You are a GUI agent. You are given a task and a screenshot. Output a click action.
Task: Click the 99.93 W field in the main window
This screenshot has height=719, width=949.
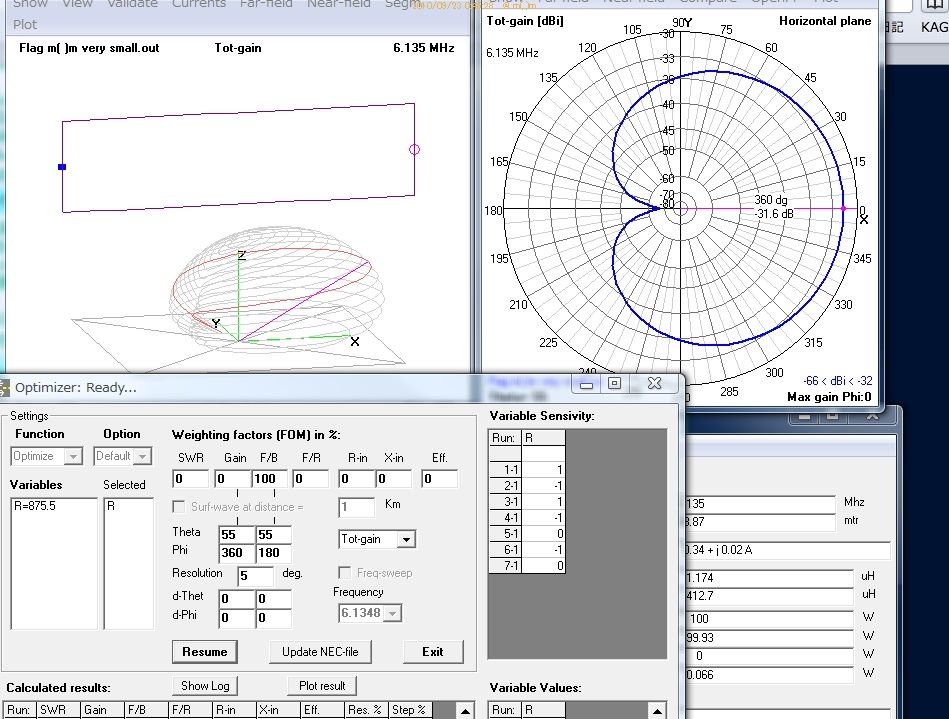tap(769, 637)
